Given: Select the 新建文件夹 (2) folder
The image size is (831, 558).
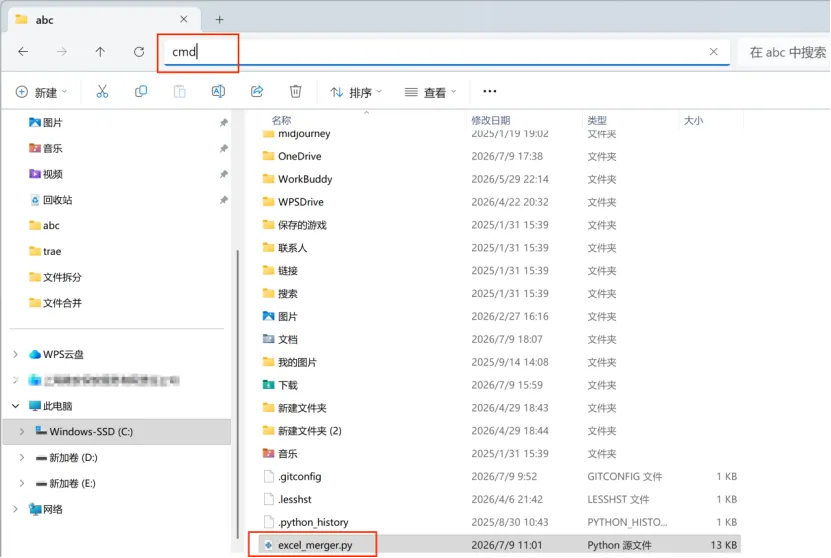Looking at the screenshot, I should pyautogui.click(x=302, y=430).
